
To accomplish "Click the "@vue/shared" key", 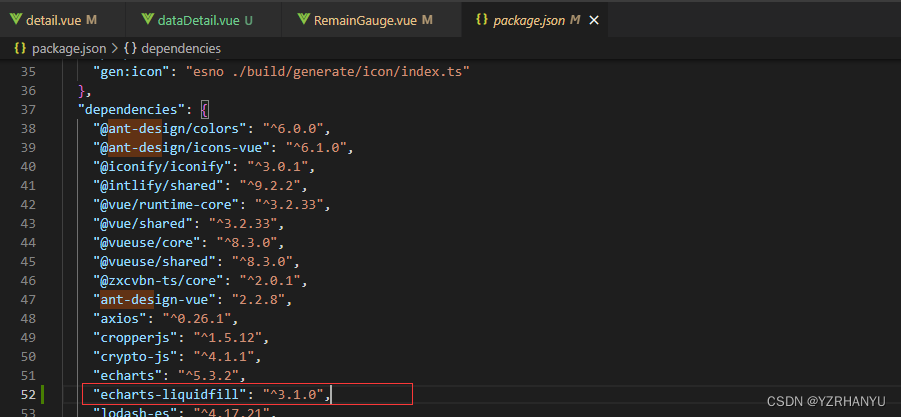I will click(x=143, y=223).
